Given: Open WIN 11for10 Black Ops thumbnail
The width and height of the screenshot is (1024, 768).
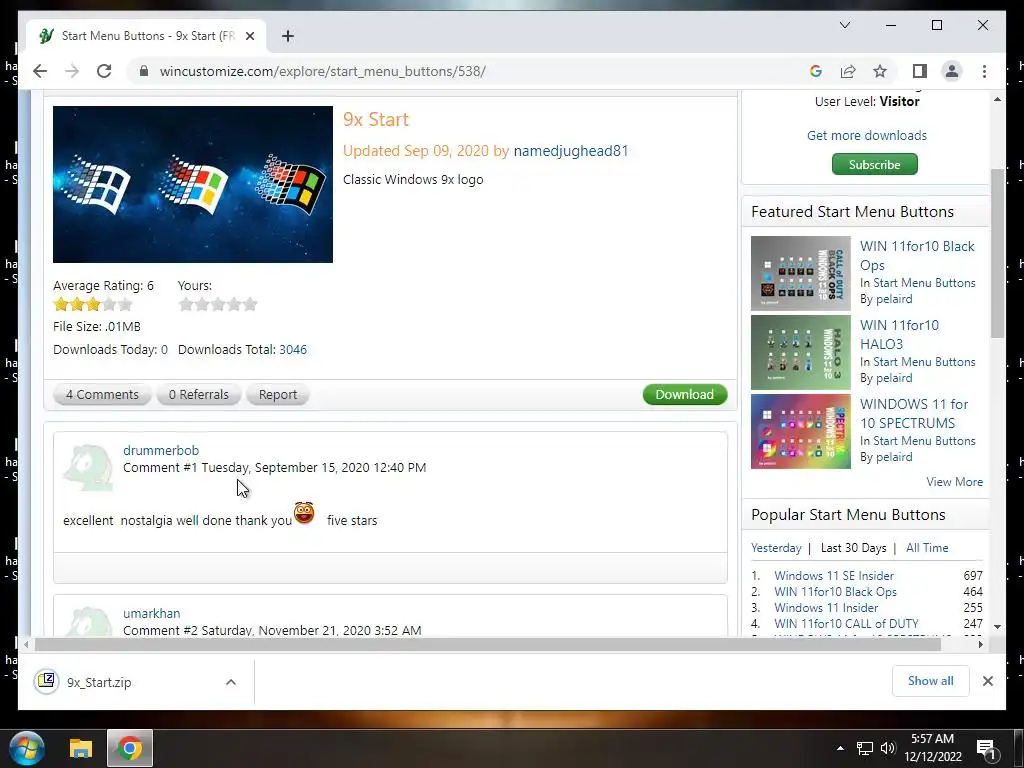Looking at the screenshot, I should tap(801, 273).
